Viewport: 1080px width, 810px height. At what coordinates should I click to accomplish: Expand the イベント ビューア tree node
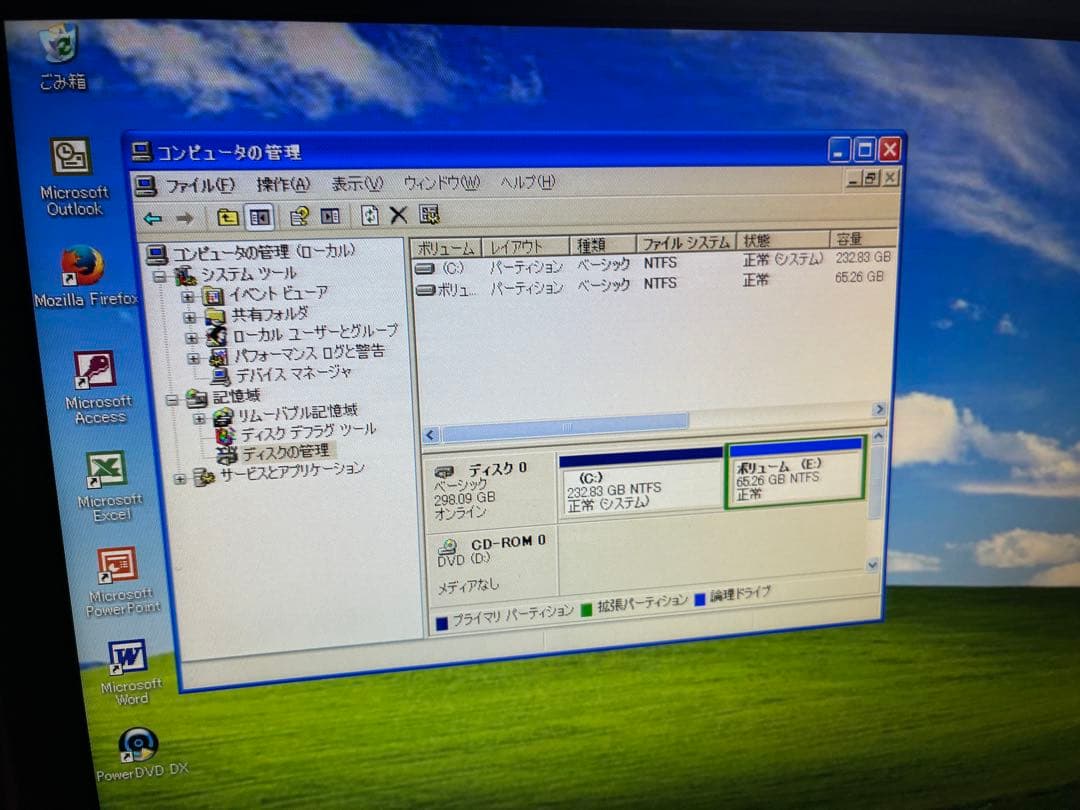[x=187, y=296]
